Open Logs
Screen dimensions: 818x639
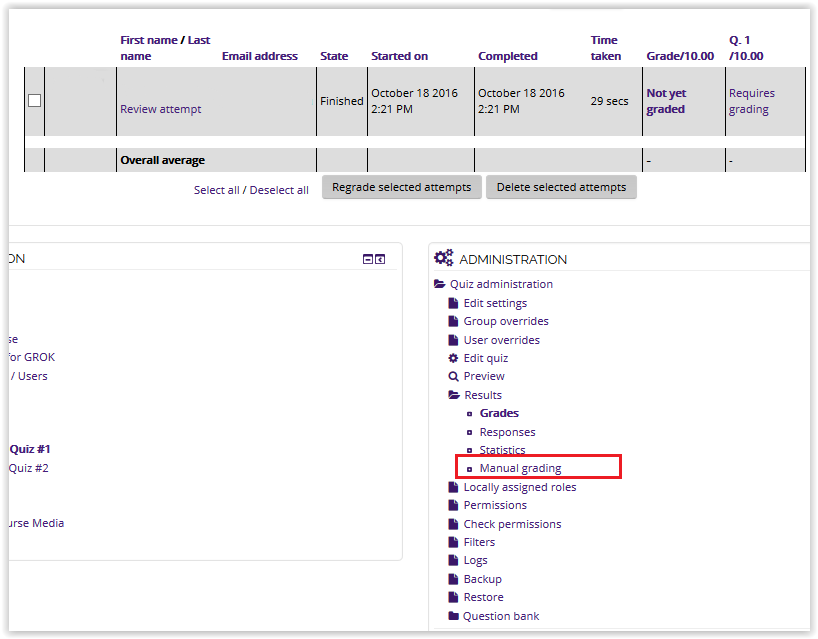[475, 561]
